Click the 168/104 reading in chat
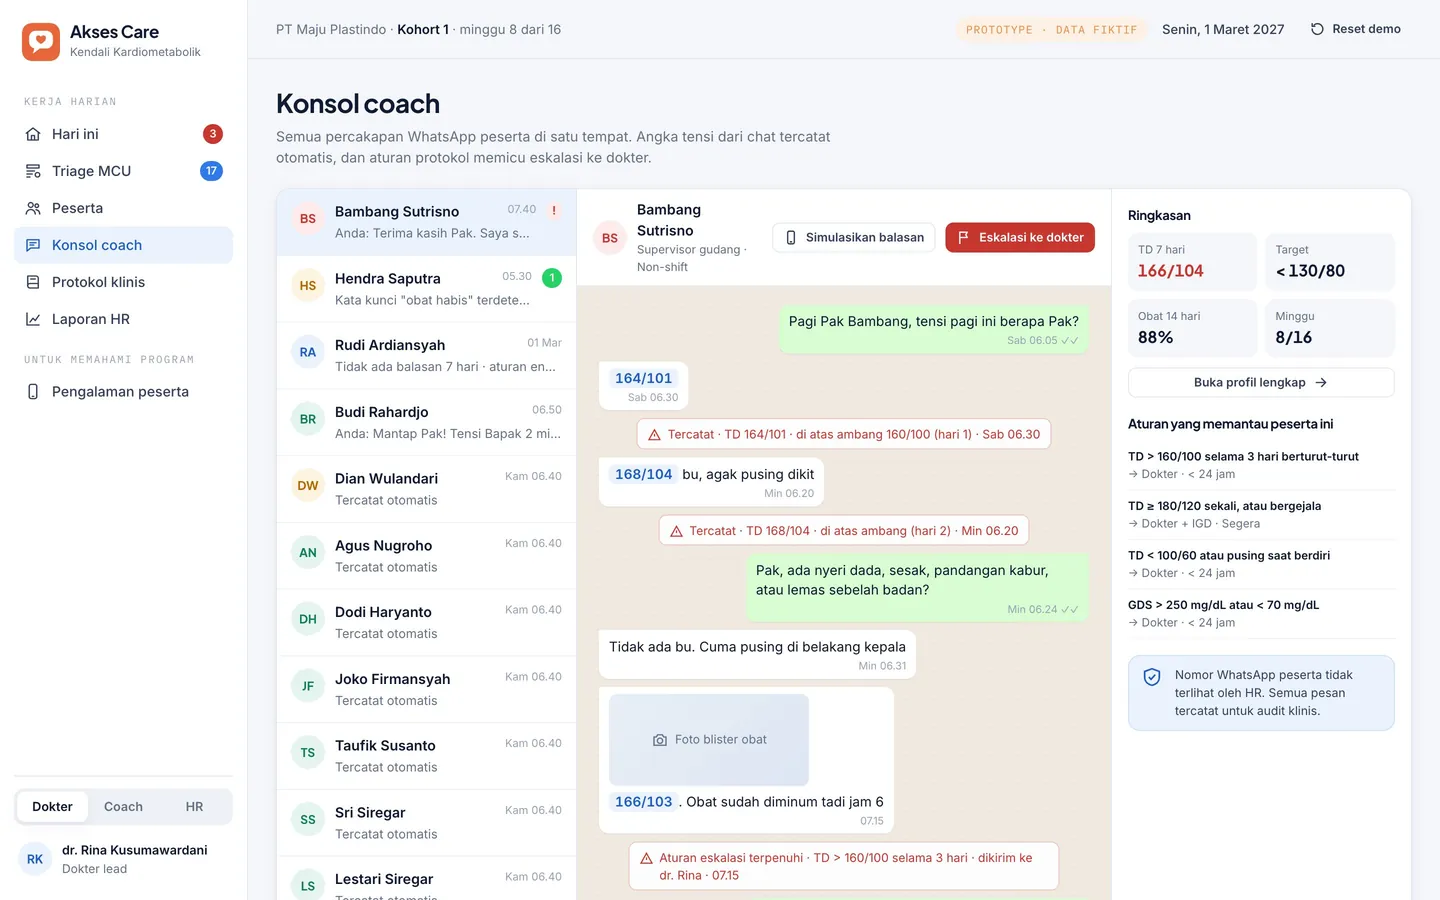The height and width of the screenshot is (900, 1440). 644,475
